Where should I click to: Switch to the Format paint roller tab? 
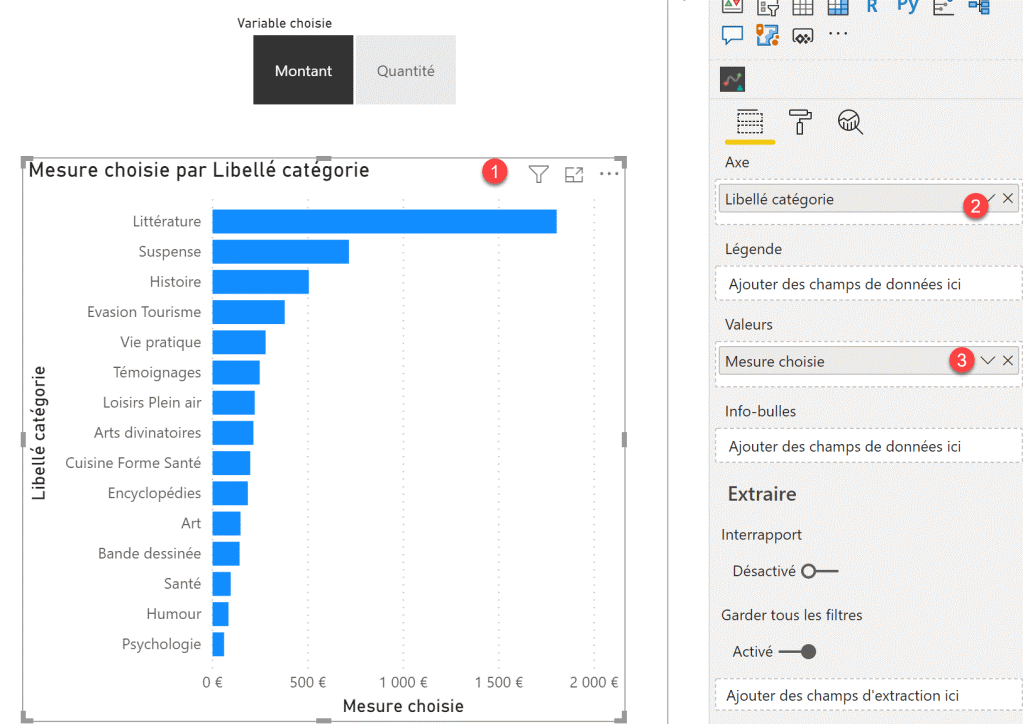point(800,123)
